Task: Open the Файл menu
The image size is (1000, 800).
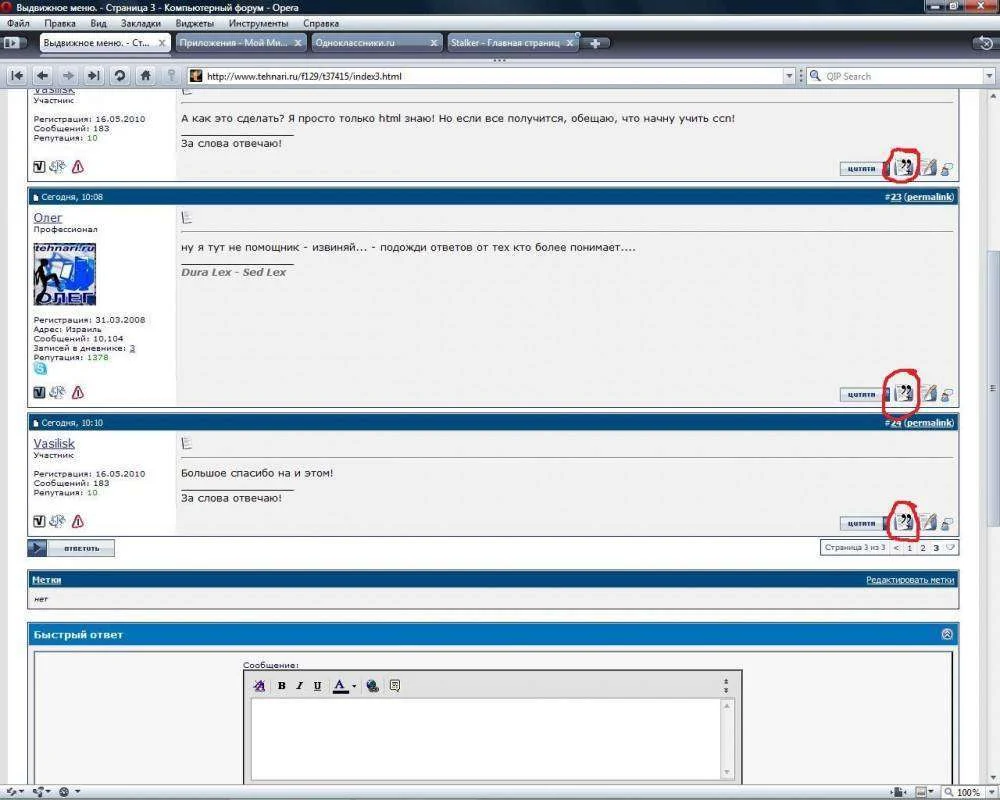Action: pyautogui.click(x=18, y=24)
